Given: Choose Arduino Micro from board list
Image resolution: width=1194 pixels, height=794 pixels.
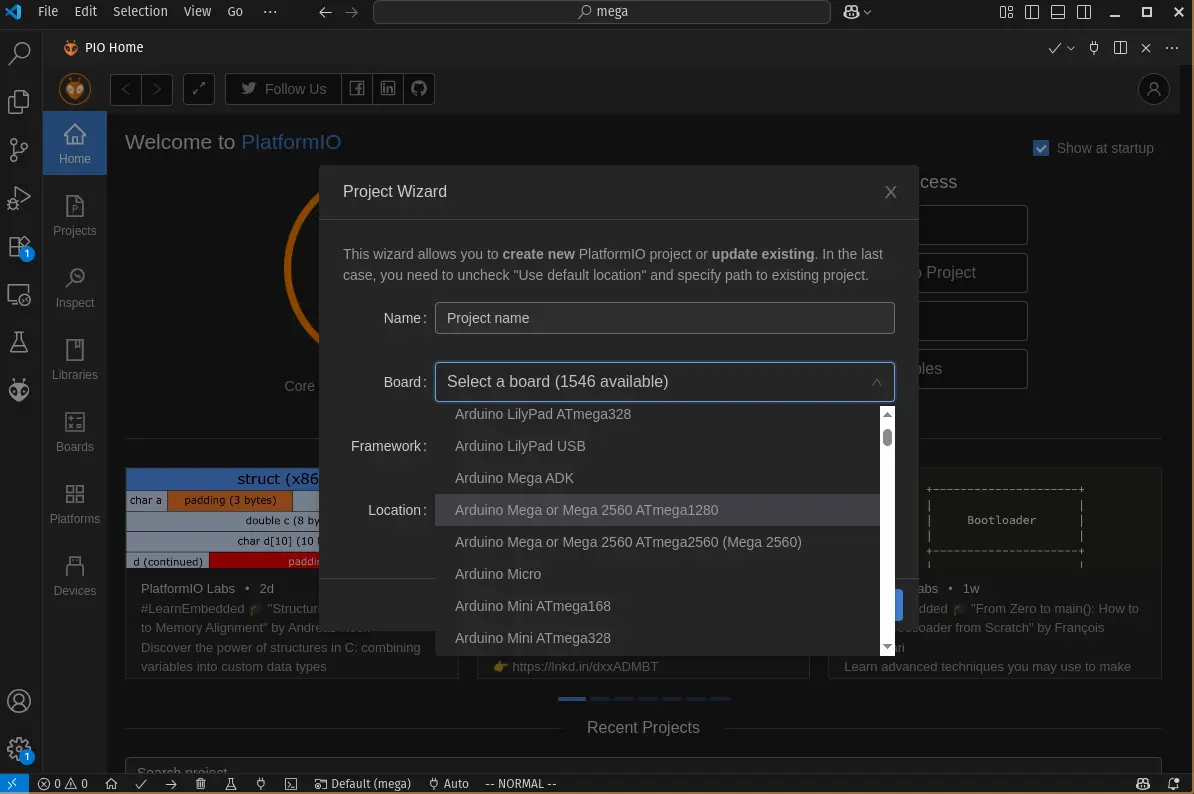Looking at the screenshot, I should [498, 574].
